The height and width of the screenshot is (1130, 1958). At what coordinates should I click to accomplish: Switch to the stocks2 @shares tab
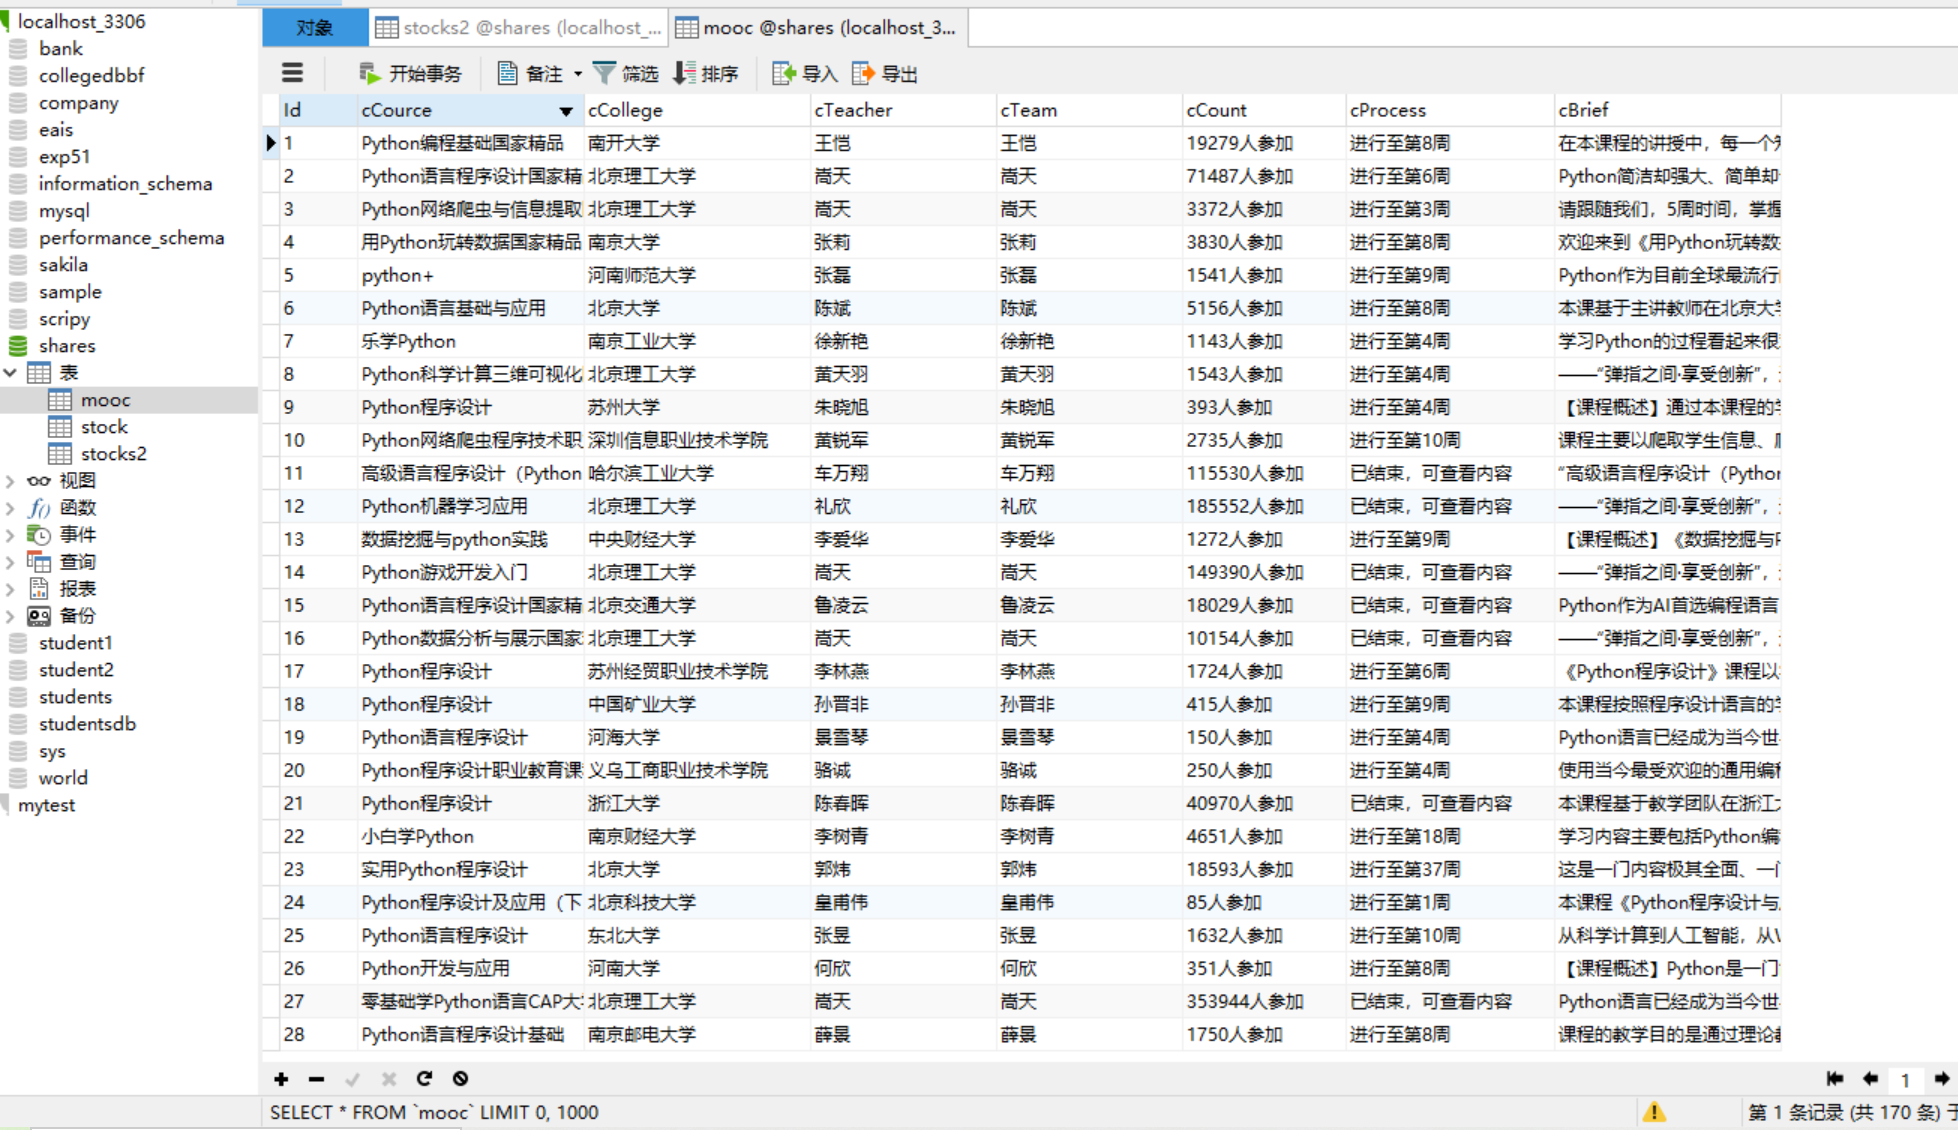pos(519,28)
